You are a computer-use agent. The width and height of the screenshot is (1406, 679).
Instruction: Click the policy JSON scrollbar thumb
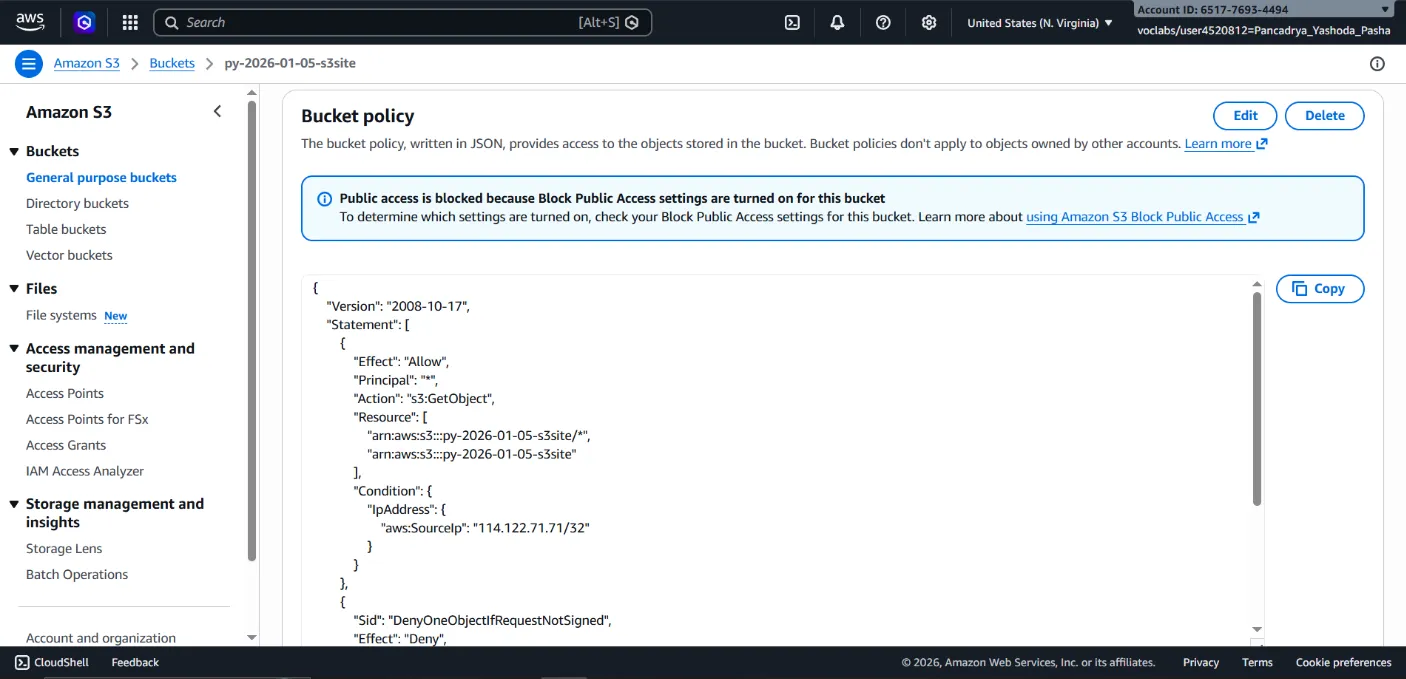coord(1257,398)
